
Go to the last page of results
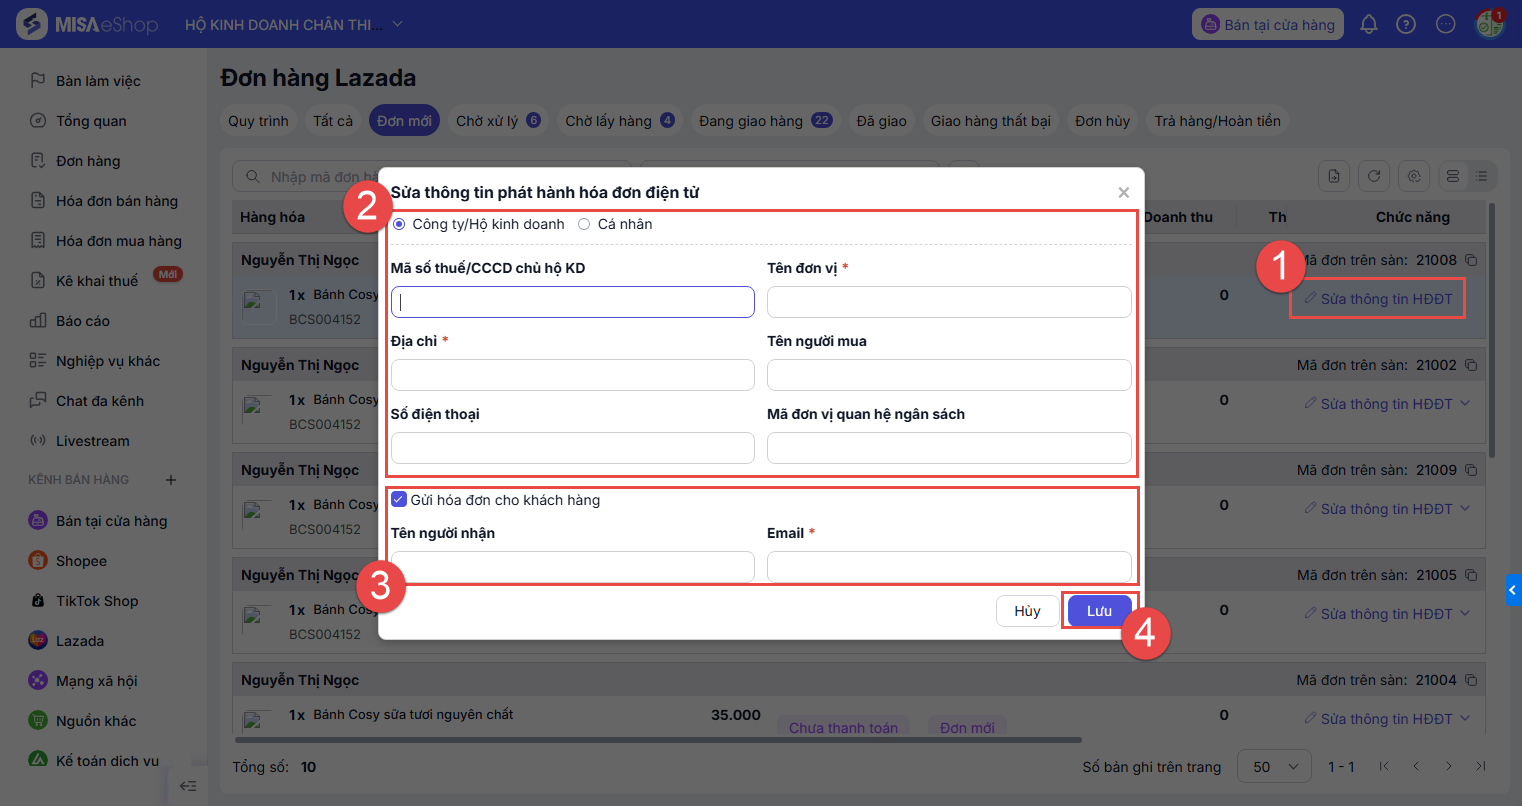coord(1481,766)
